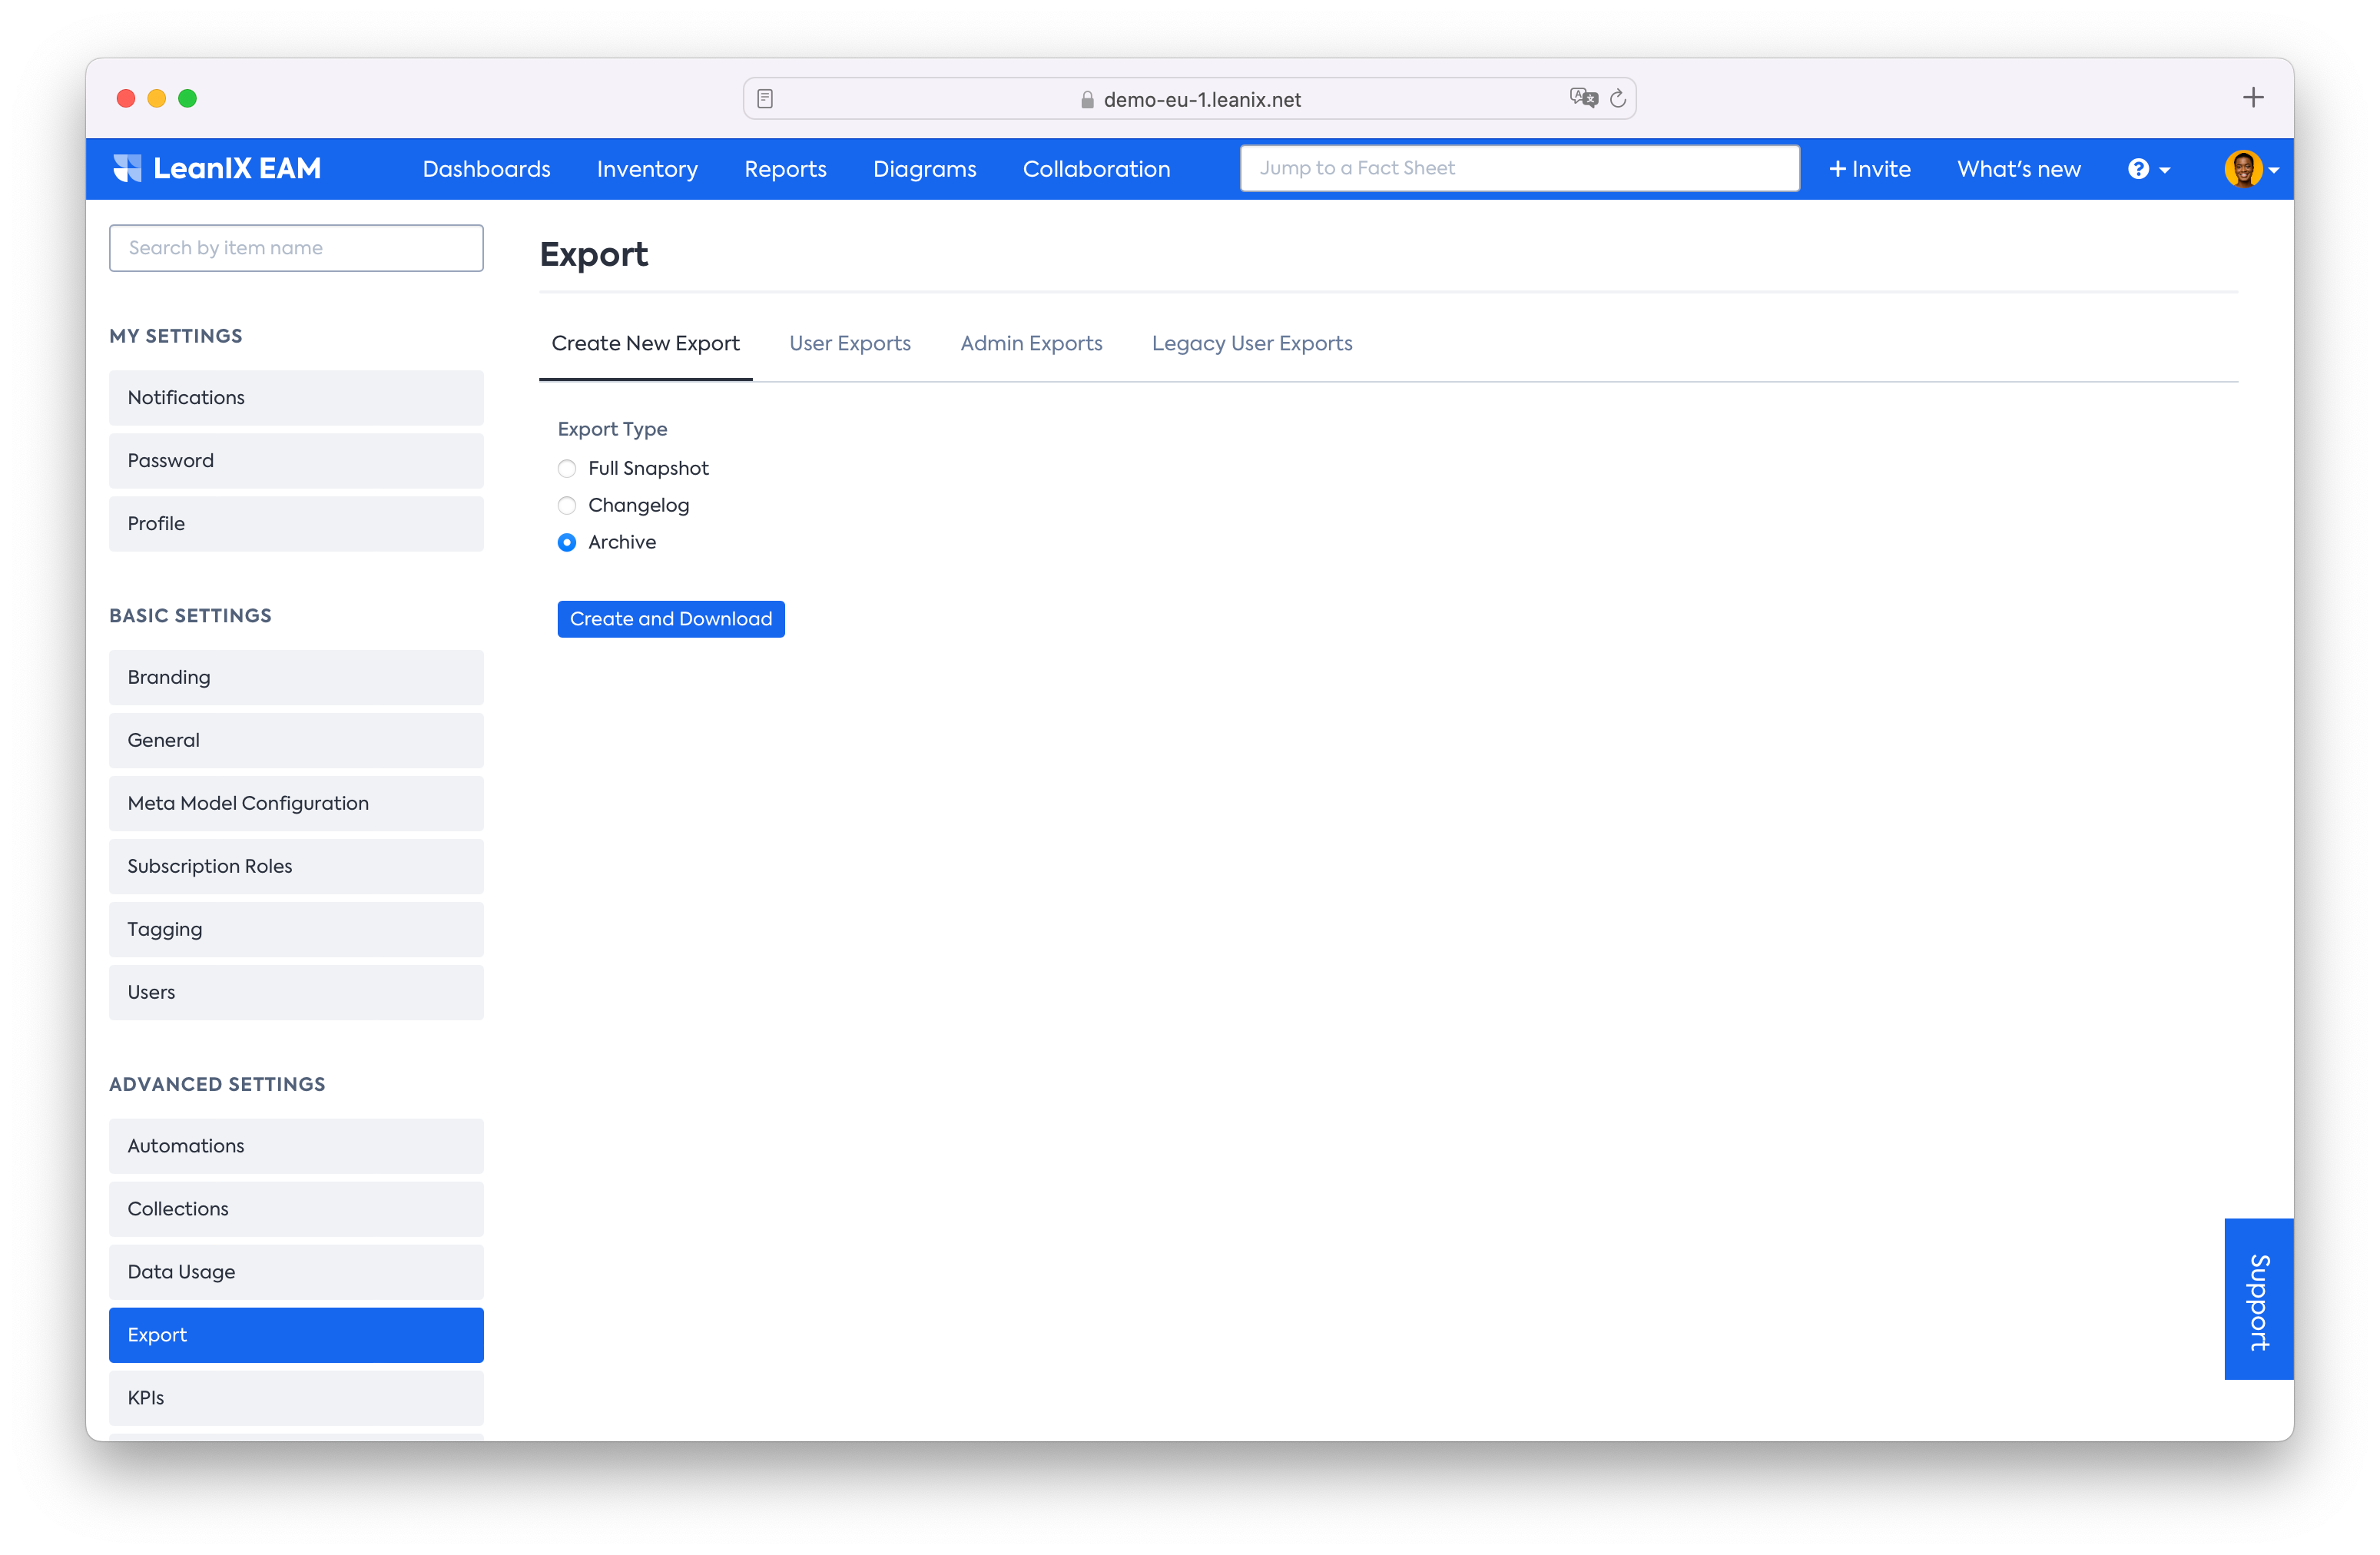Click the browser address bar
The width and height of the screenshot is (2380, 1555).
pyautogui.click(x=1189, y=98)
